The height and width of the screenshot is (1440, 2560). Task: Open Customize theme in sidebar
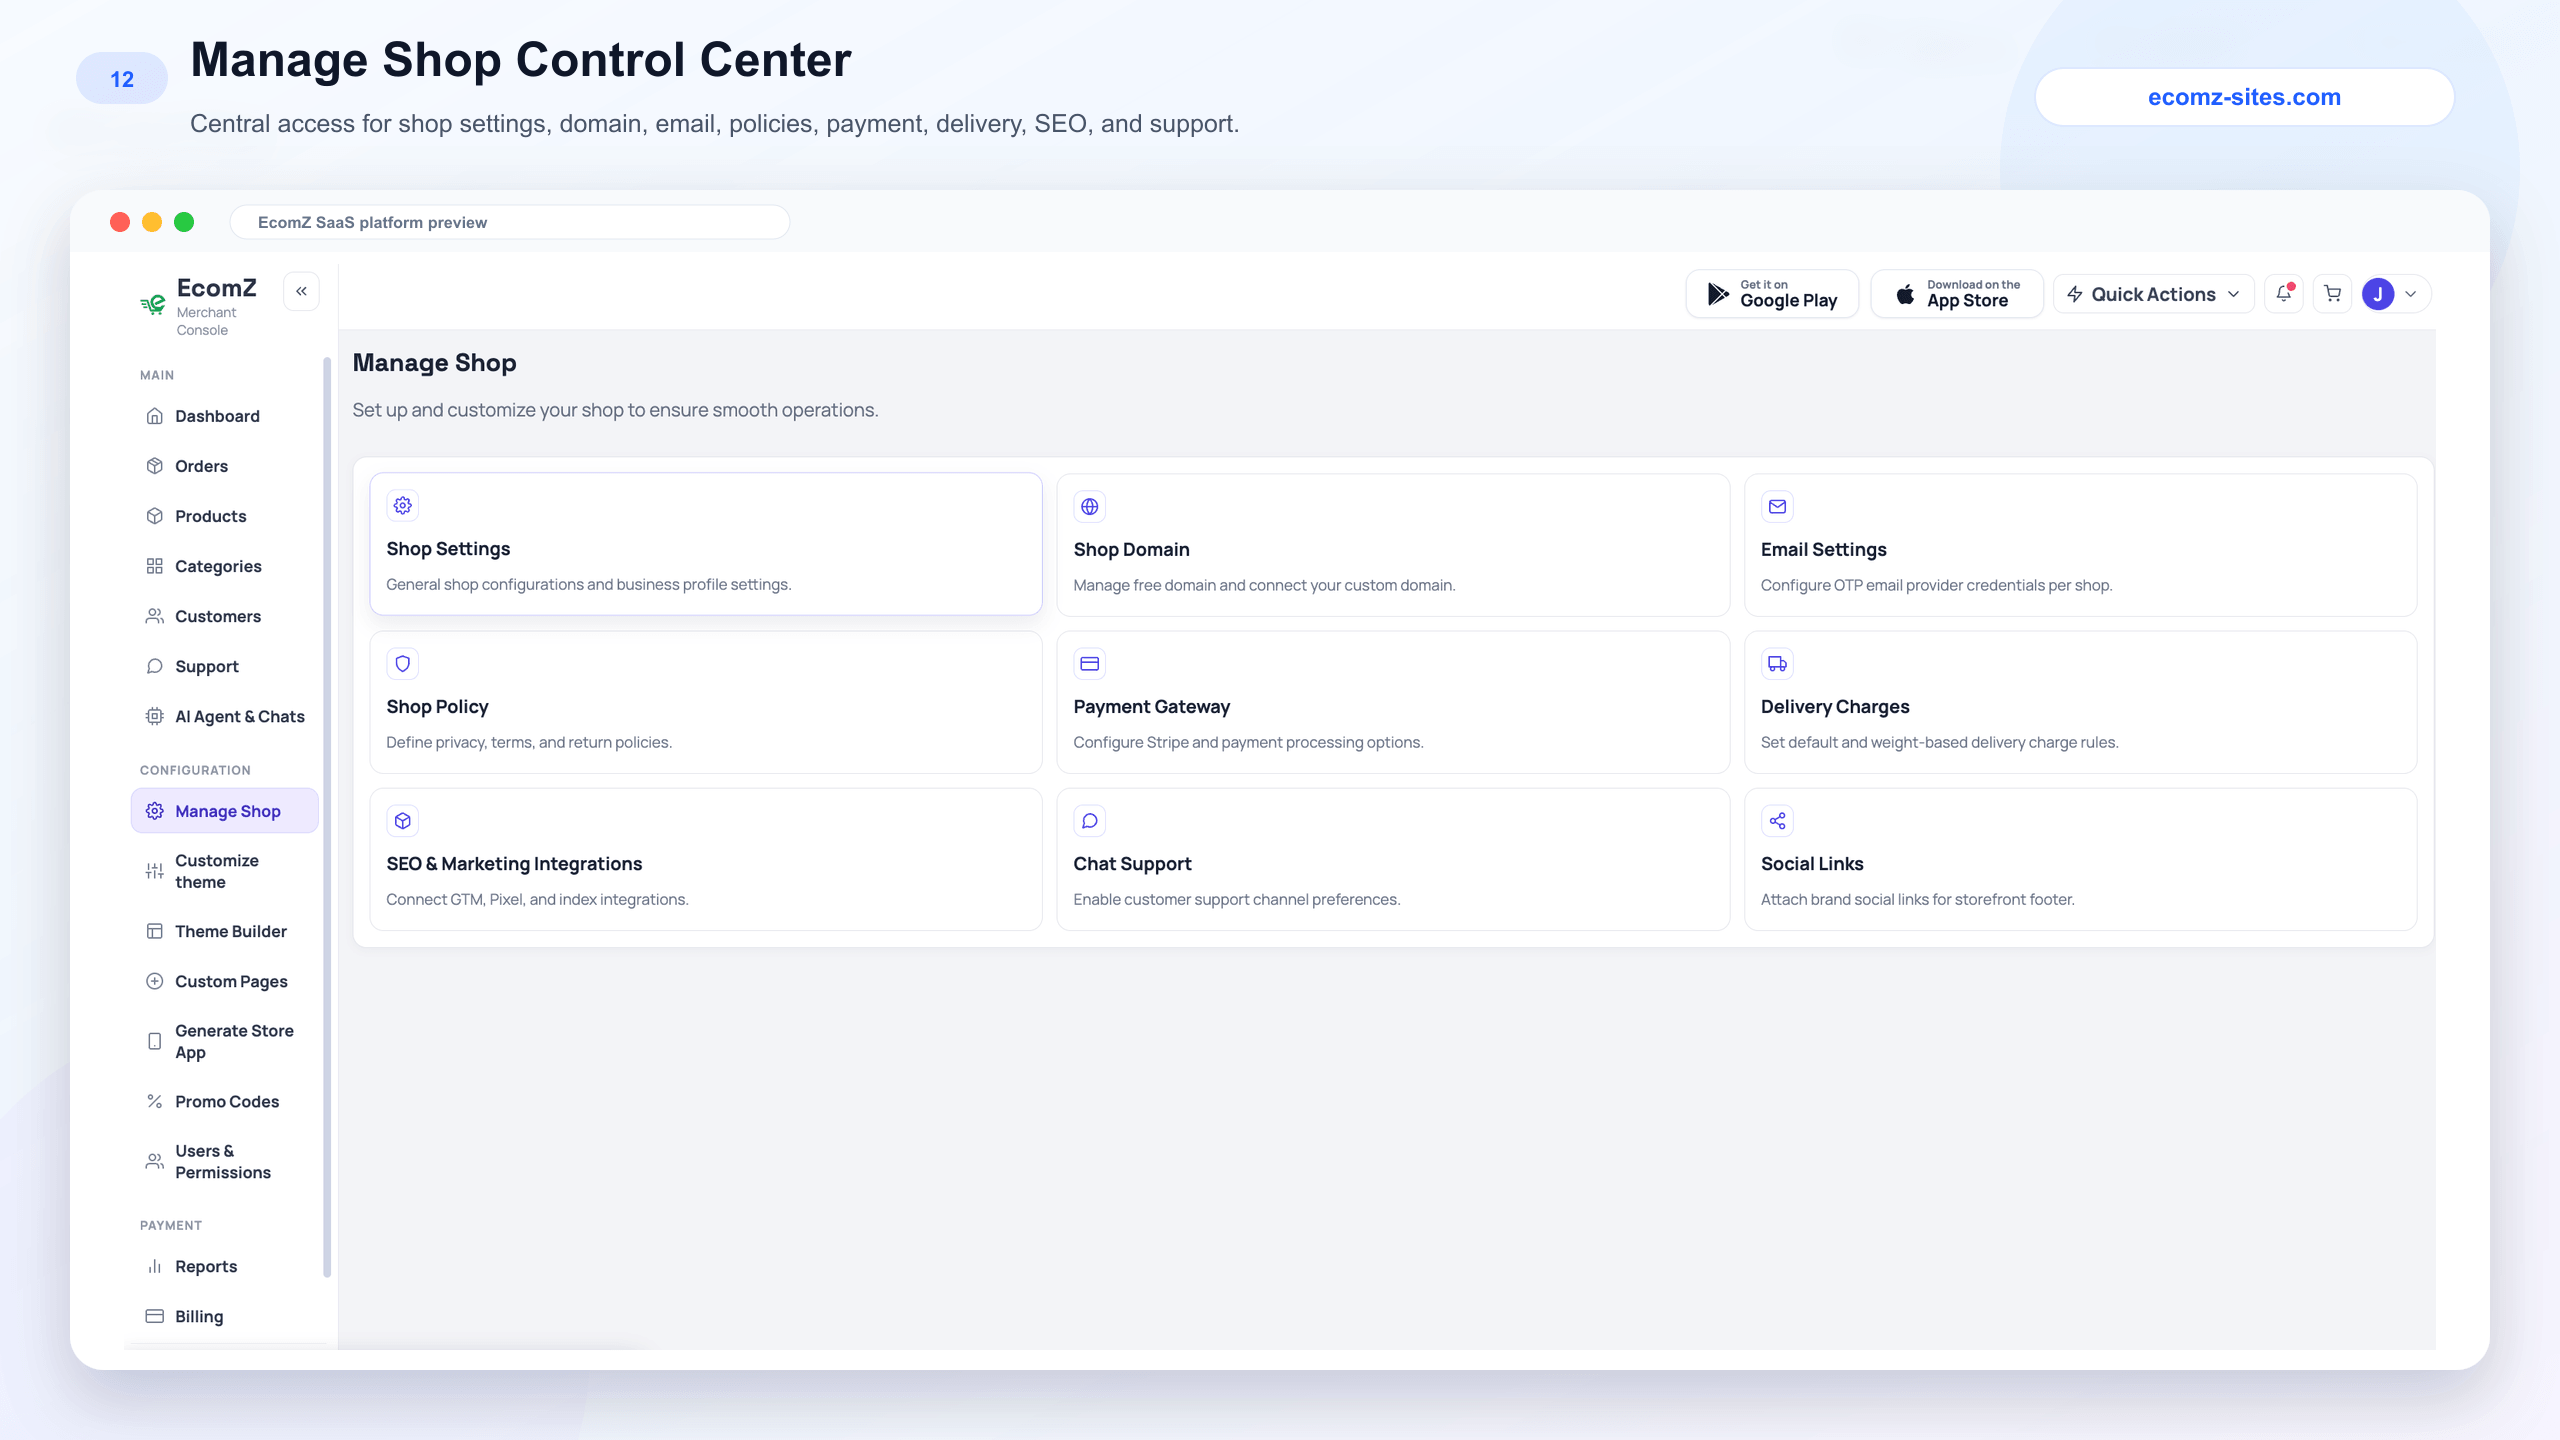click(225, 871)
